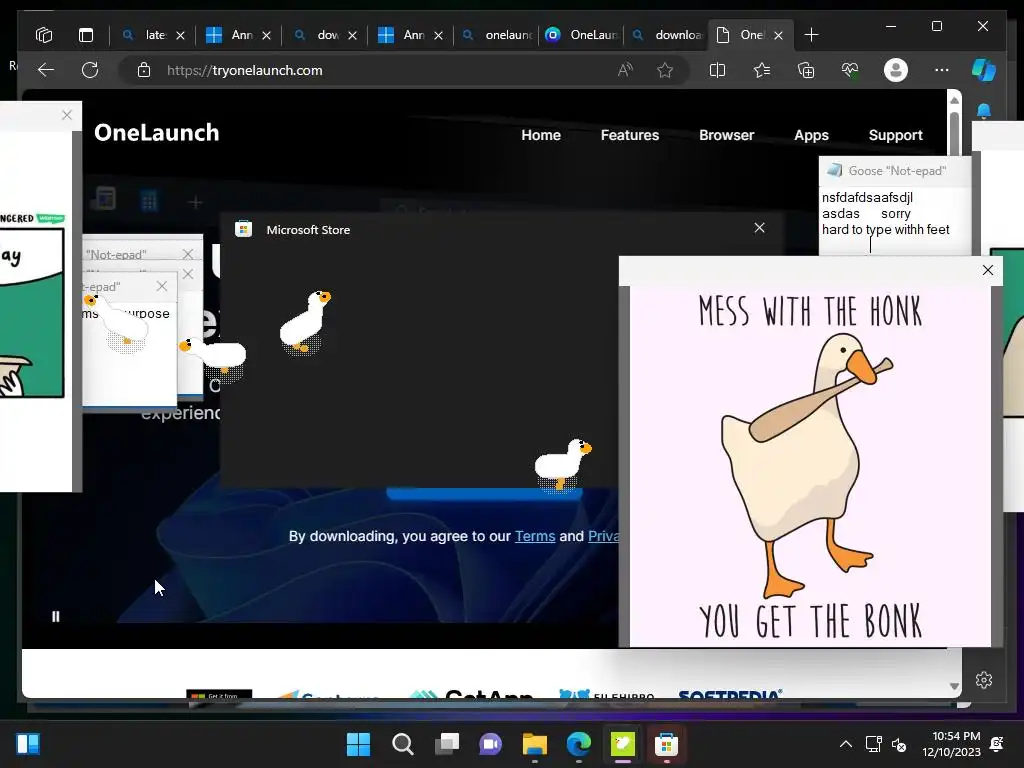Close the '-epad' window with 'purpose' text
Image resolution: width=1024 pixels, height=768 pixels.
pyautogui.click(x=162, y=286)
